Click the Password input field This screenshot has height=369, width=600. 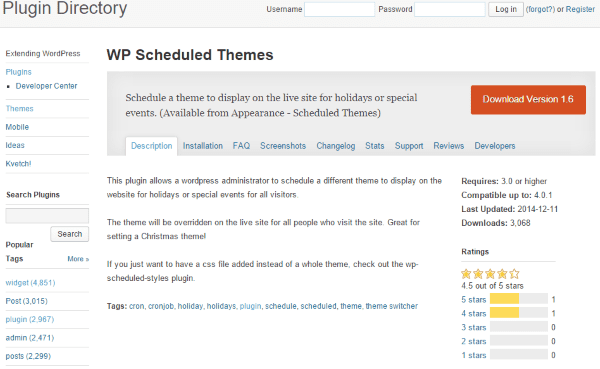coord(450,9)
